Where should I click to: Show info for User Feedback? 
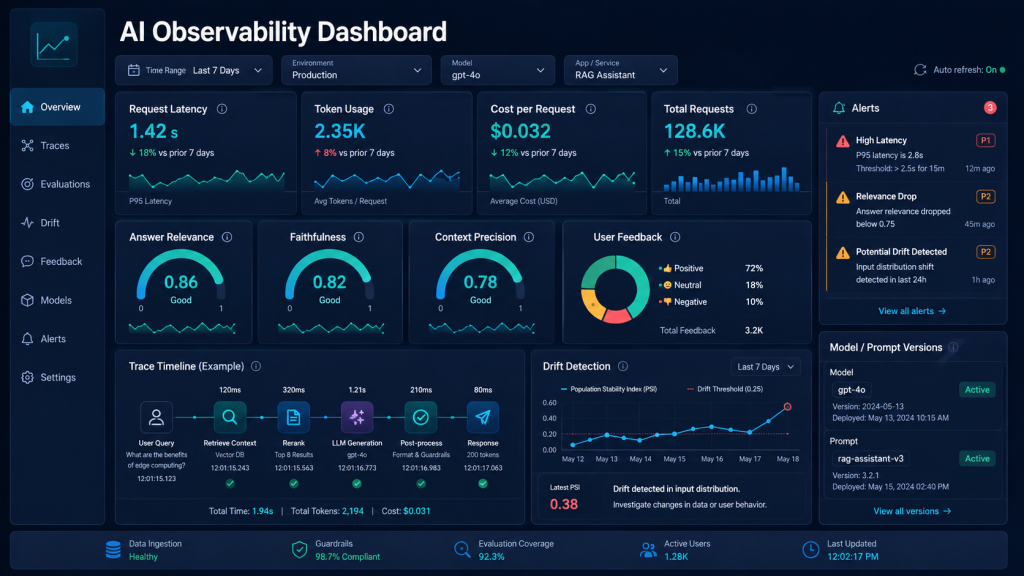pyautogui.click(x=675, y=237)
